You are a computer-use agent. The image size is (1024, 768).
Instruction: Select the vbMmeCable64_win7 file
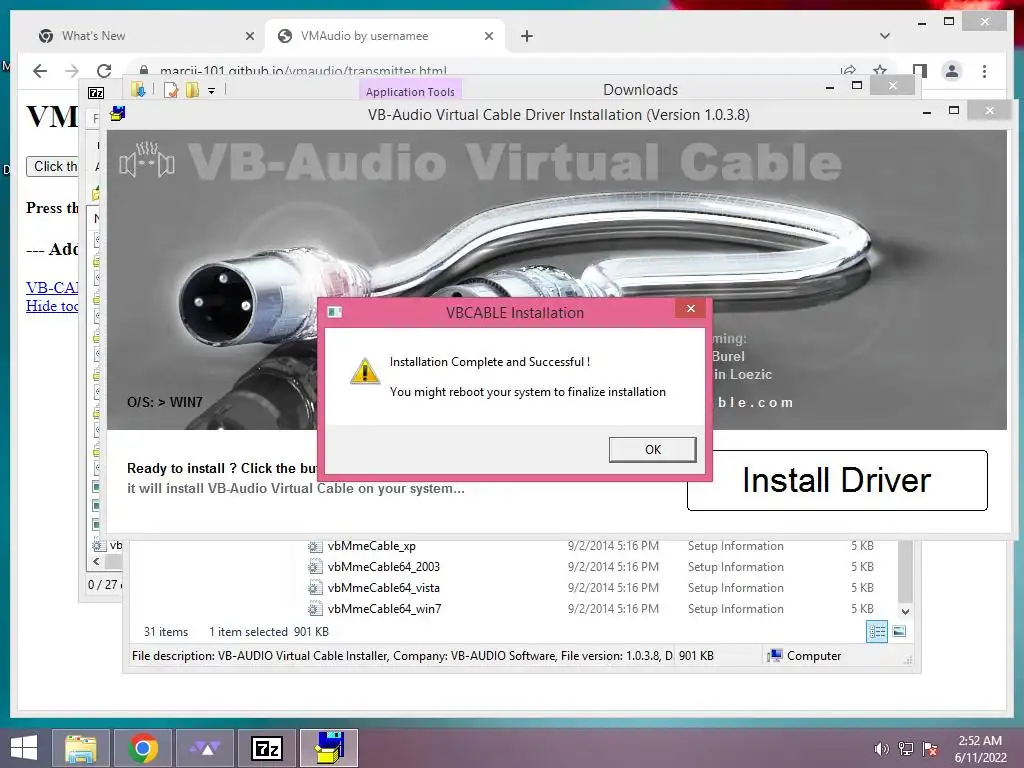pos(384,609)
